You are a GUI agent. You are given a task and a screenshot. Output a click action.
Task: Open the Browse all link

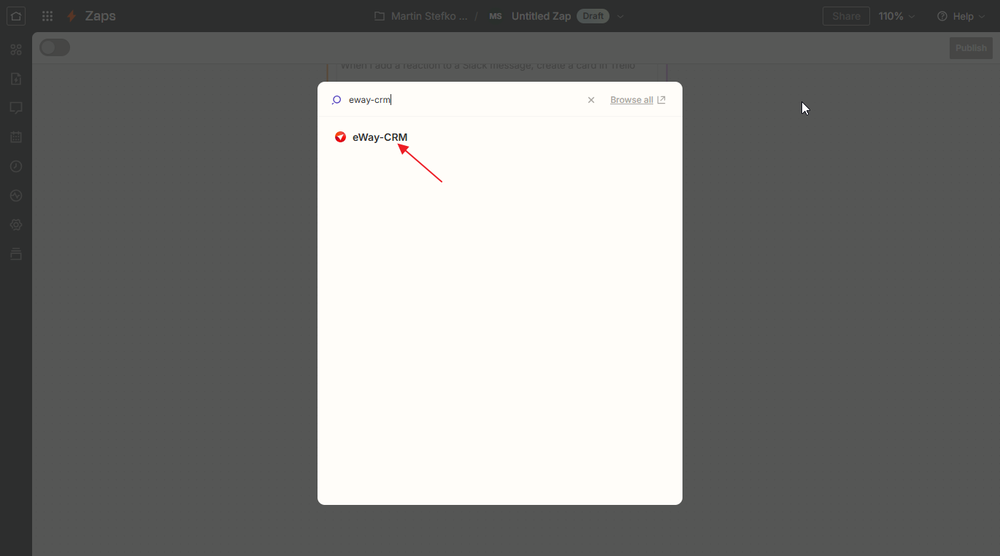click(x=631, y=99)
